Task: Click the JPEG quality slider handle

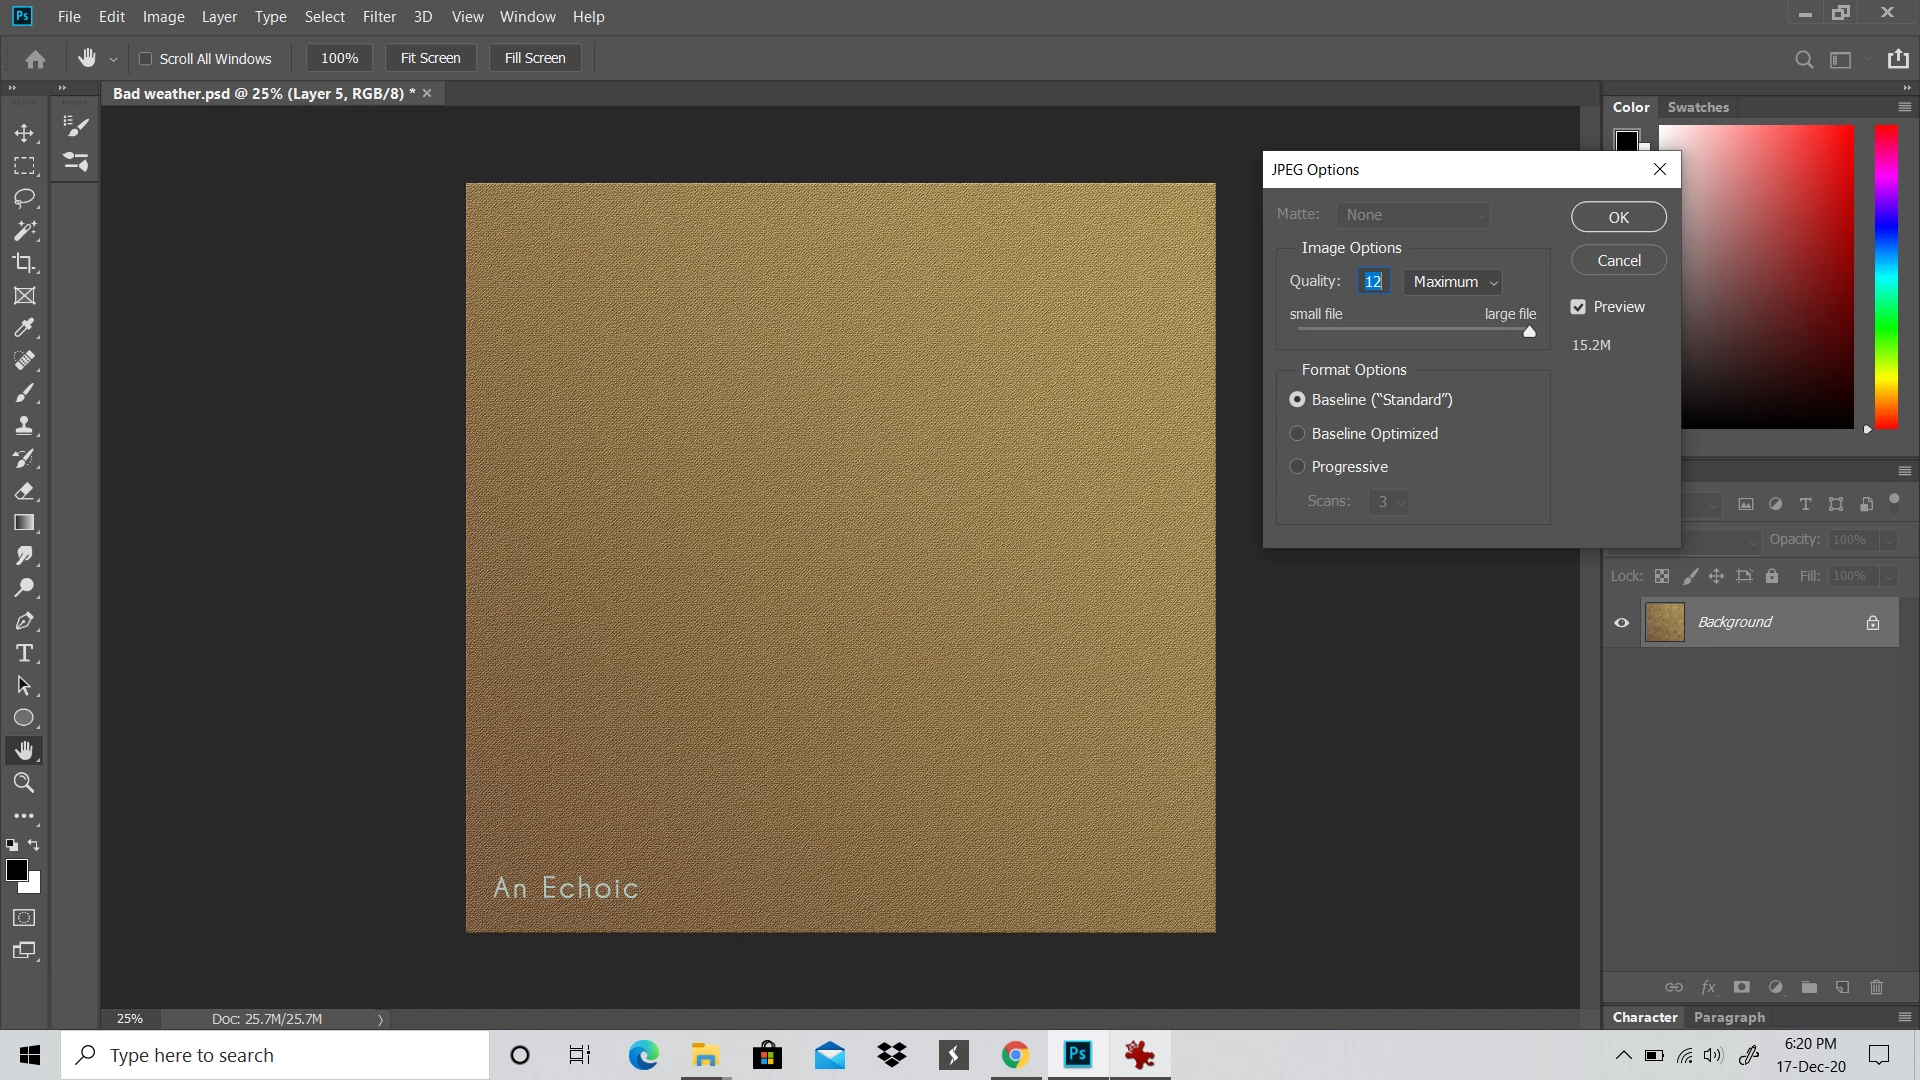Action: click(1529, 331)
